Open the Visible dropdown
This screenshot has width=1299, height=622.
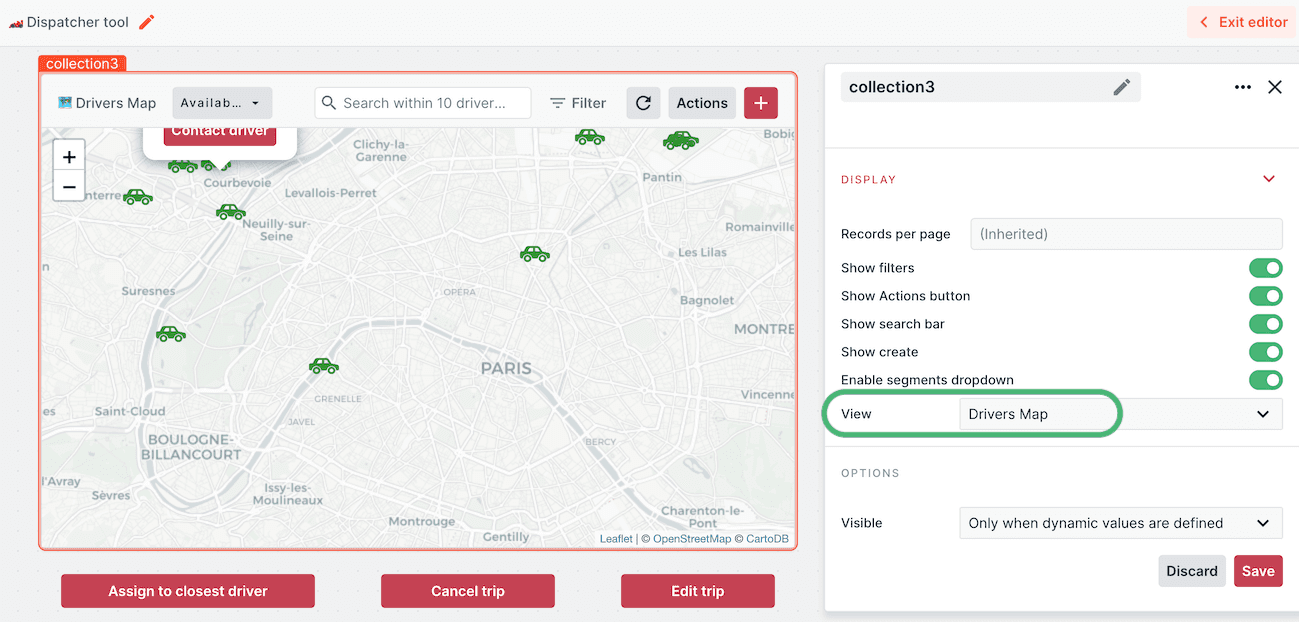click(1120, 523)
